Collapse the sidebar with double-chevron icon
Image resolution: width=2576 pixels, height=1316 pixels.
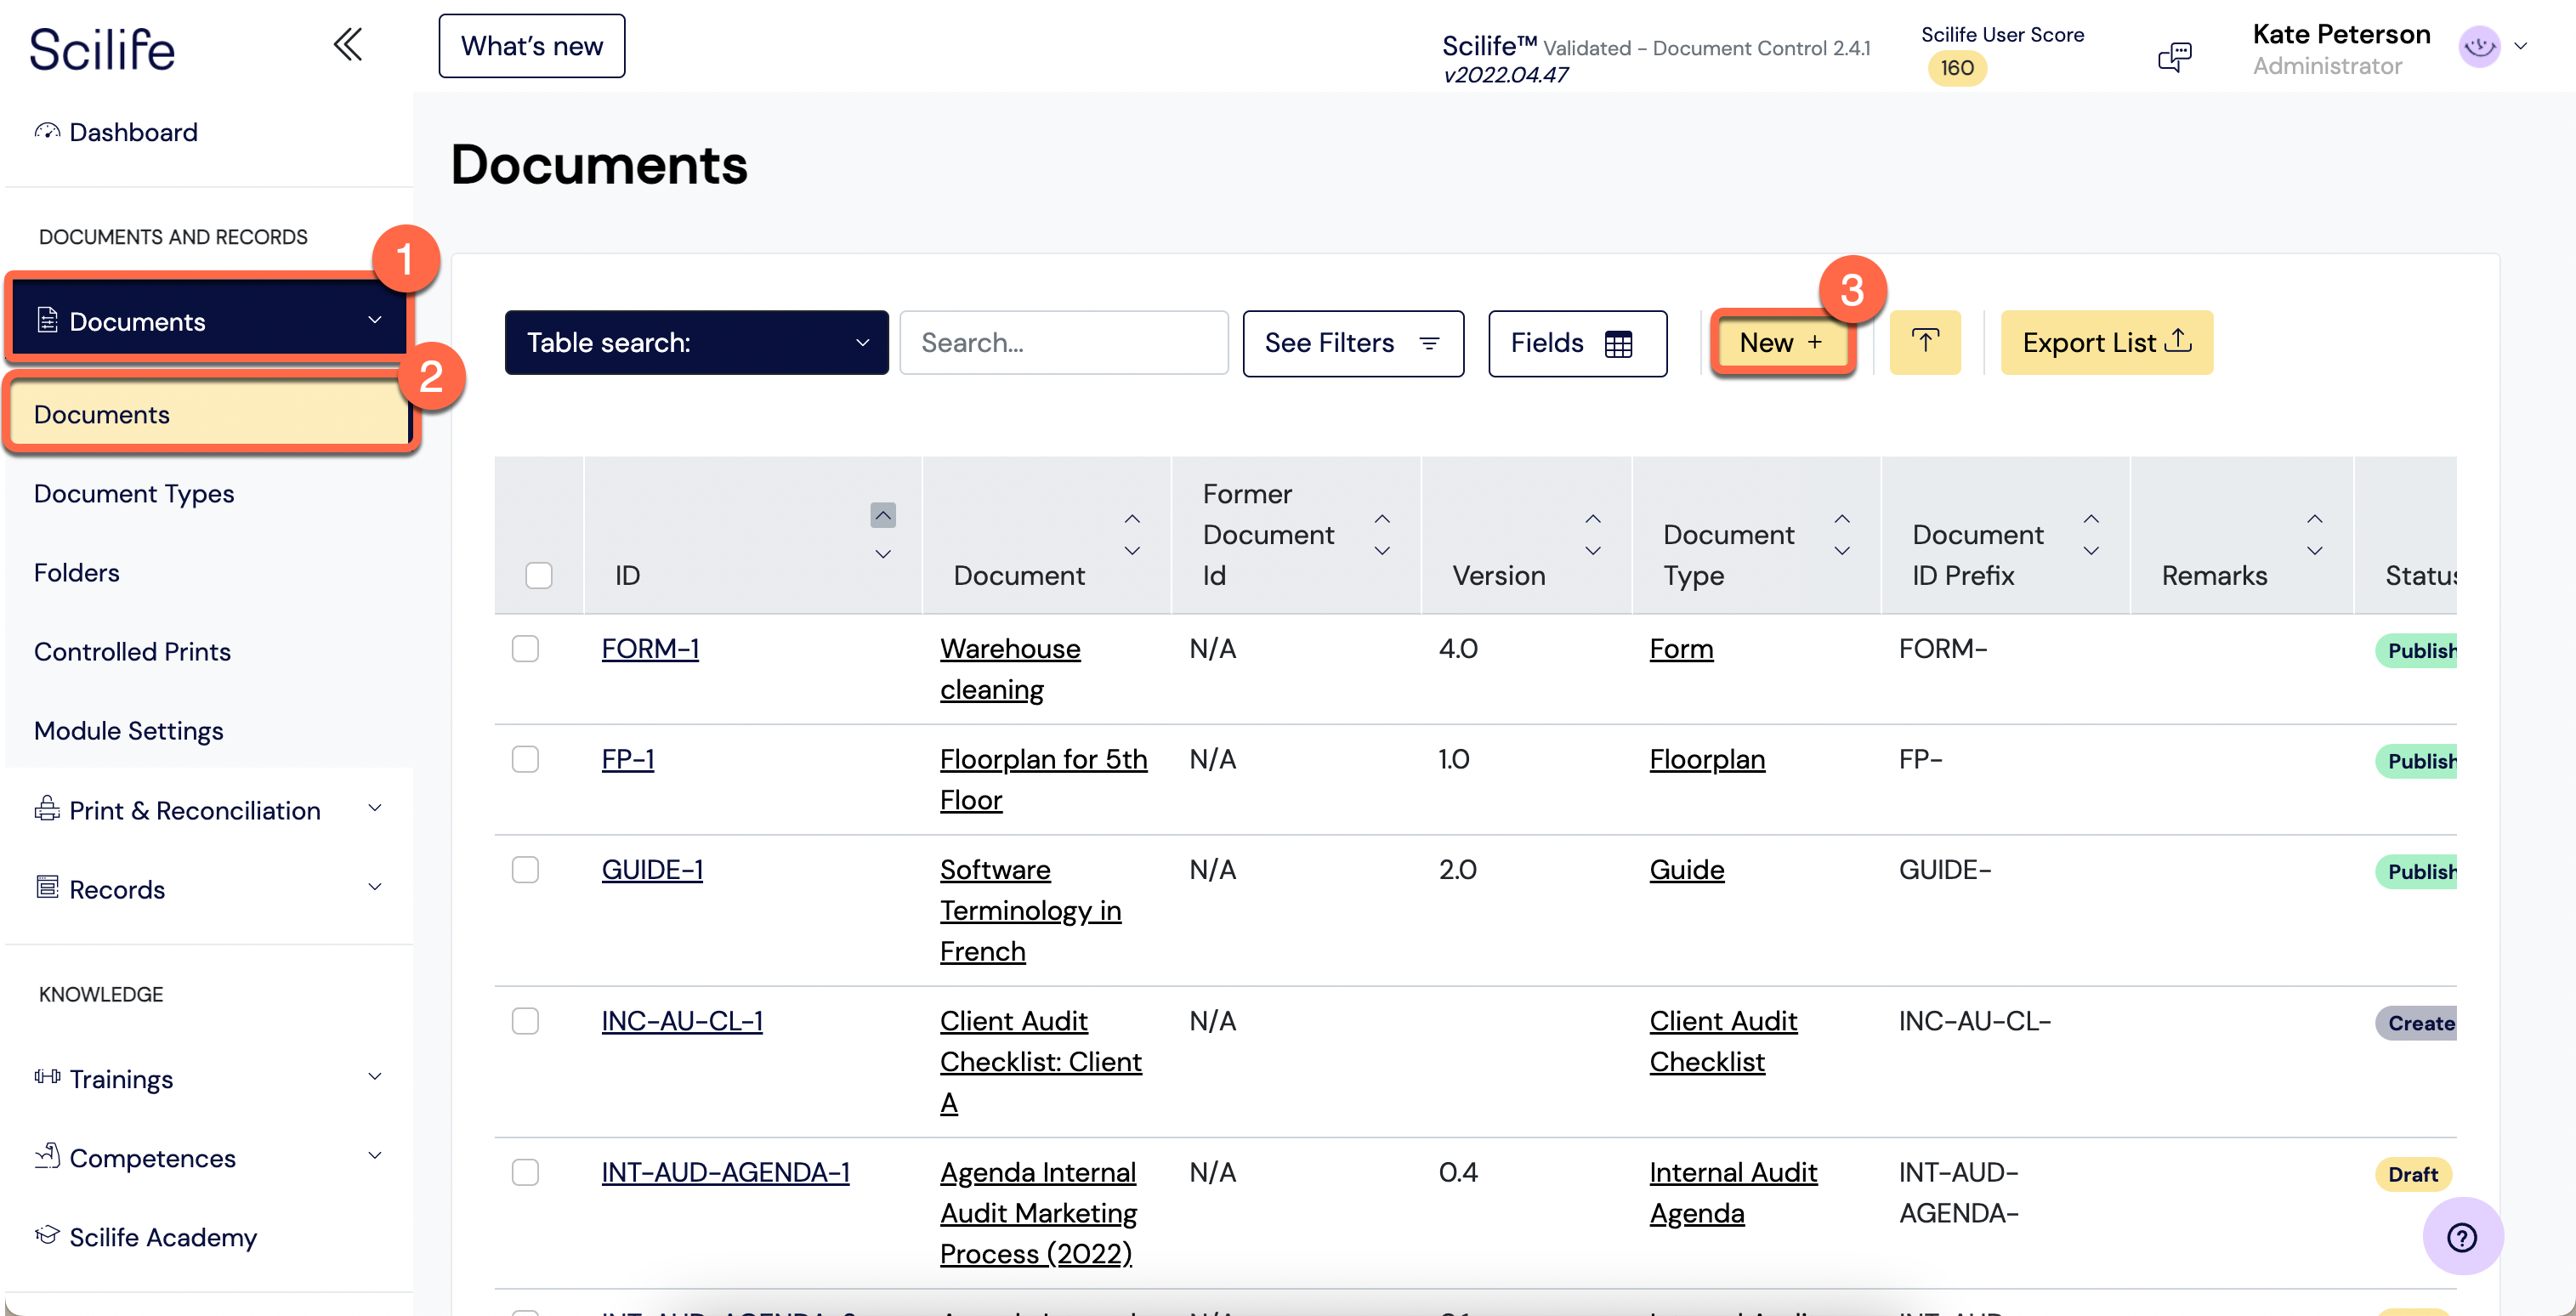pyautogui.click(x=347, y=45)
